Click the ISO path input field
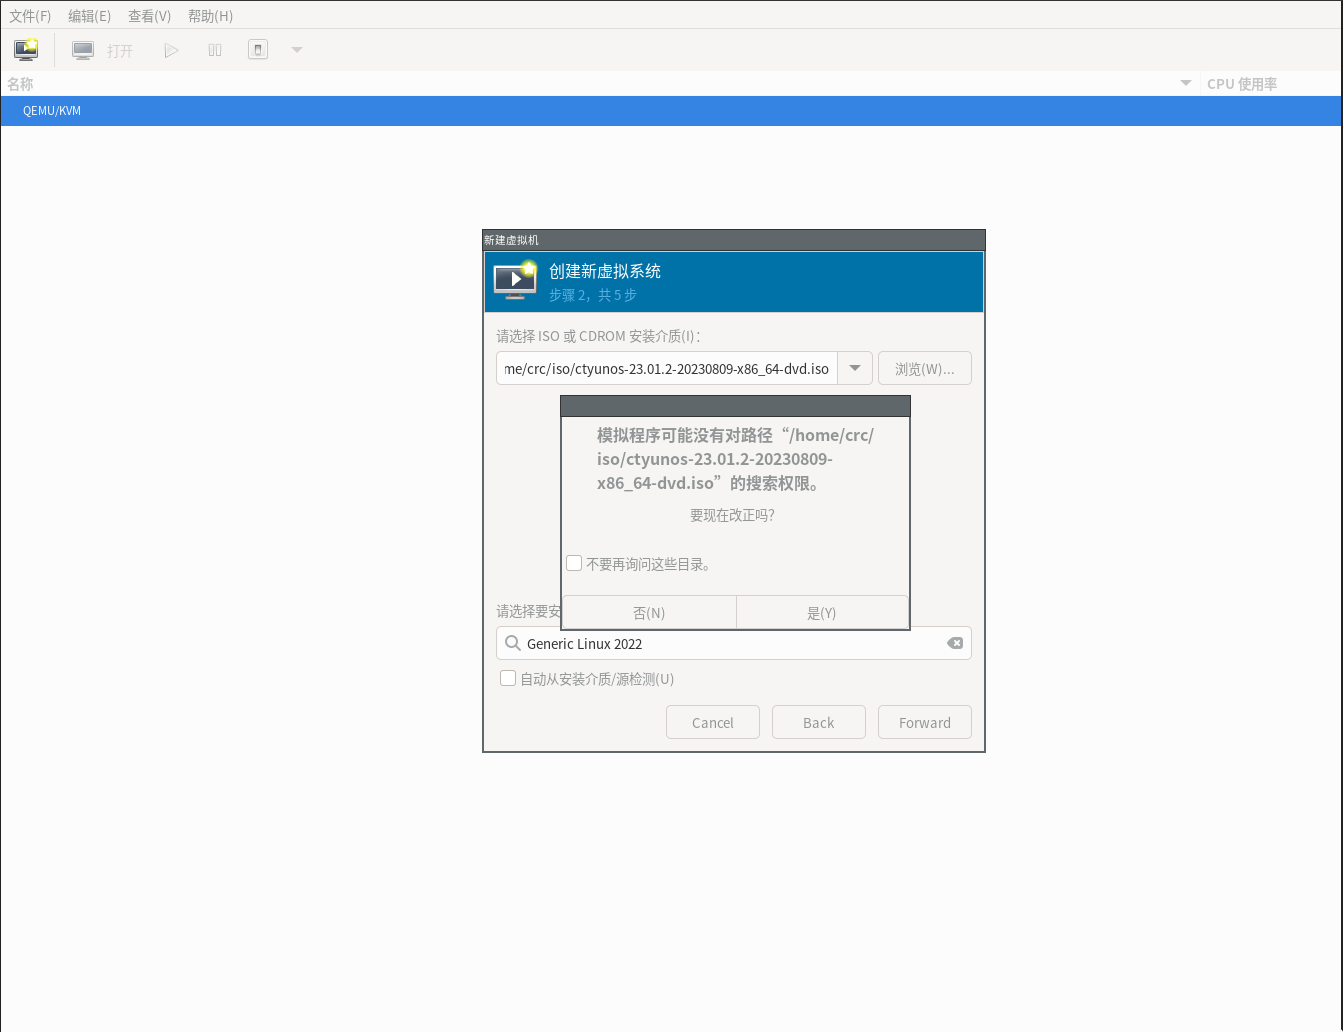 pyautogui.click(x=667, y=369)
